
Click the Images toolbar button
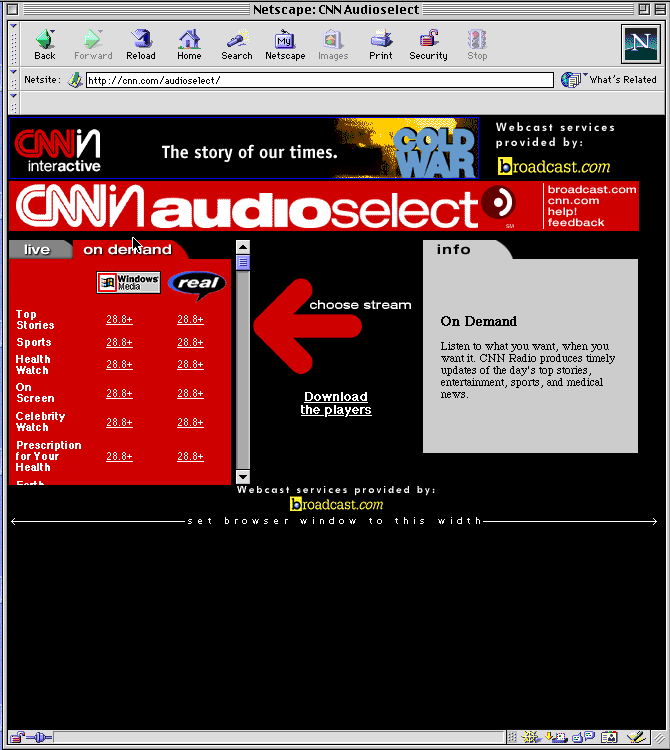(x=333, y=45)
